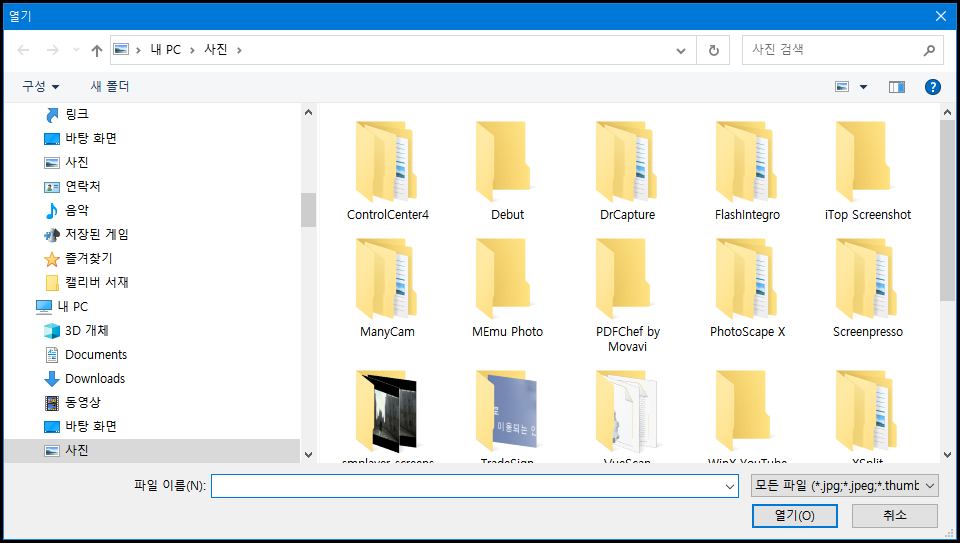The height and width of the screenshot is (543, 960).
Task: Open the ControlCenter4 folder icon
Action: pos(387,162)
